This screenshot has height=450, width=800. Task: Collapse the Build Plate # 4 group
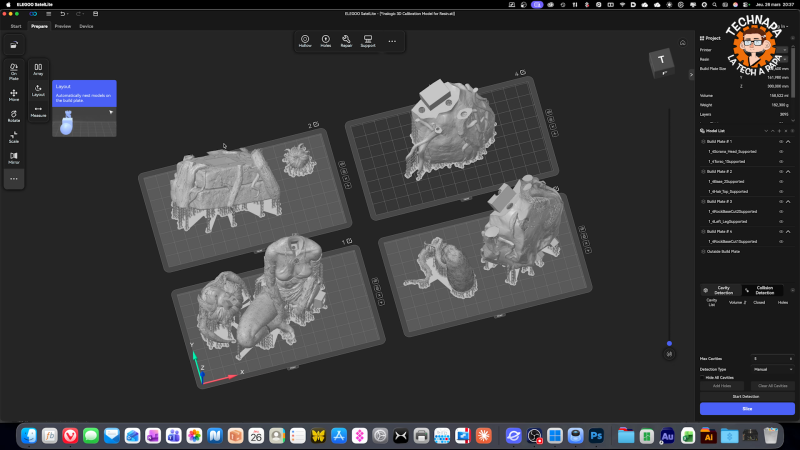tap(788, 232)
